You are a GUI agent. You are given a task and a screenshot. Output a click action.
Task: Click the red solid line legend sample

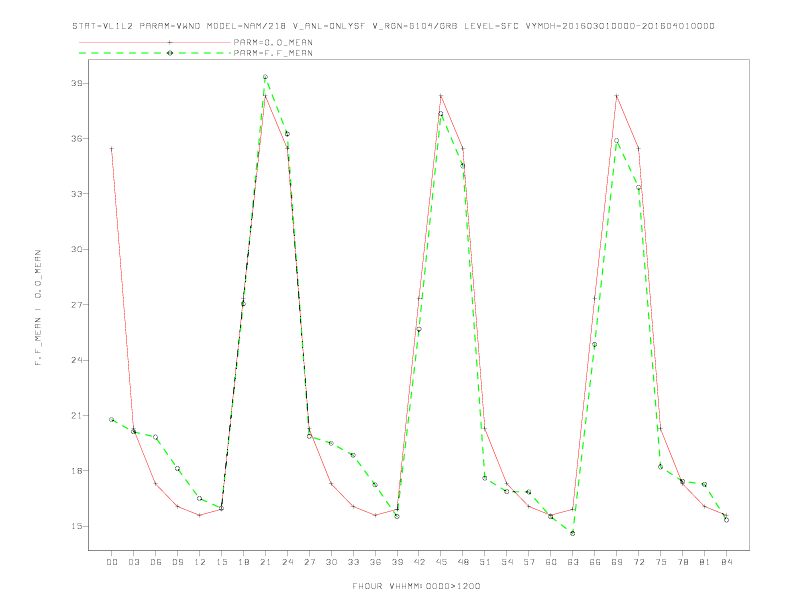(155, 42)
